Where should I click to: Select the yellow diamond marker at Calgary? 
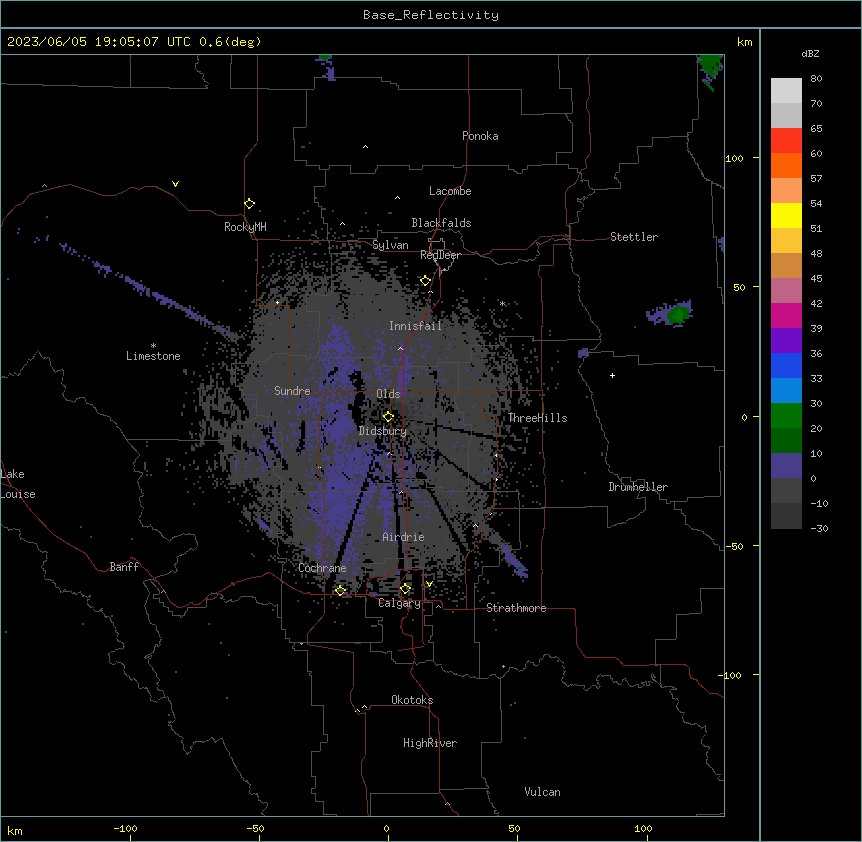tap(405, 589)
